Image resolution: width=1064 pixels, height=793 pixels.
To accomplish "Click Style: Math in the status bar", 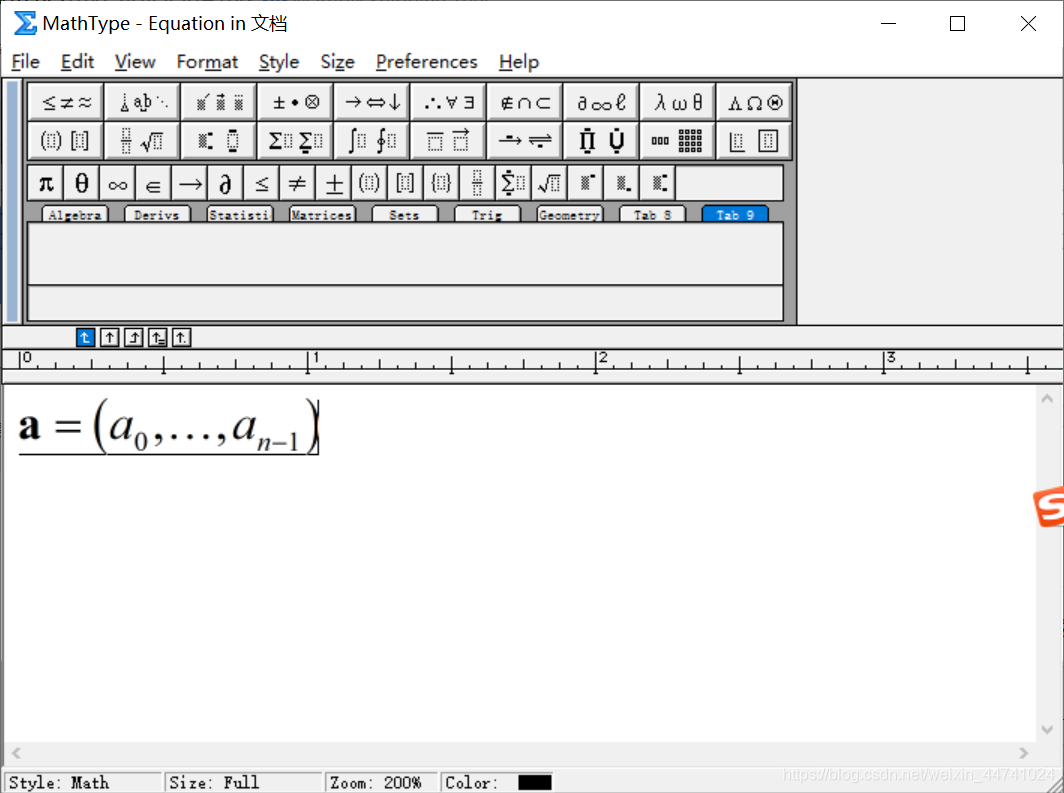I will 60,782.
